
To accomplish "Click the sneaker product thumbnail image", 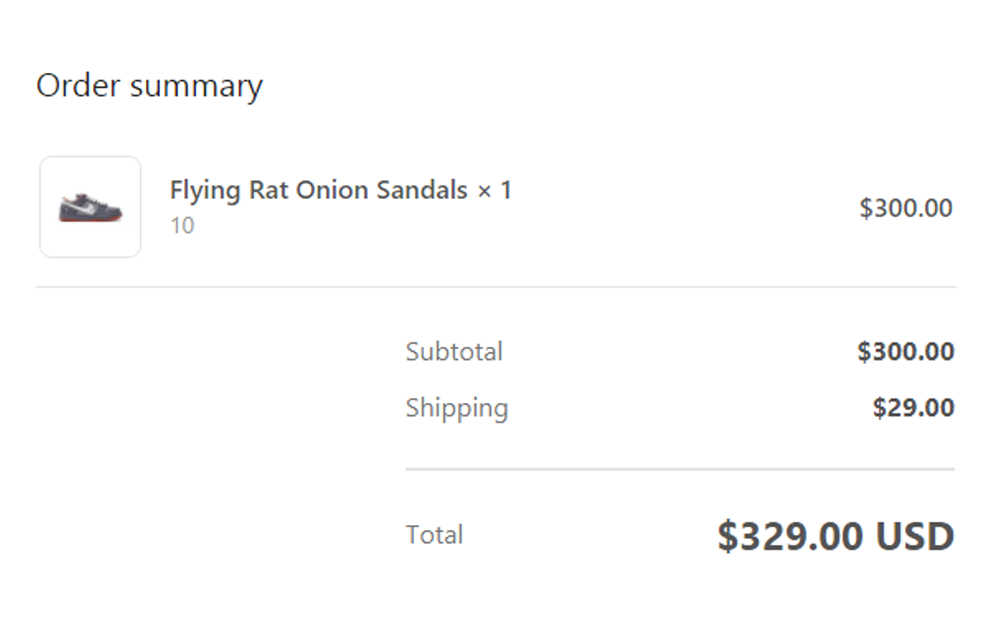I will point(90,207).
